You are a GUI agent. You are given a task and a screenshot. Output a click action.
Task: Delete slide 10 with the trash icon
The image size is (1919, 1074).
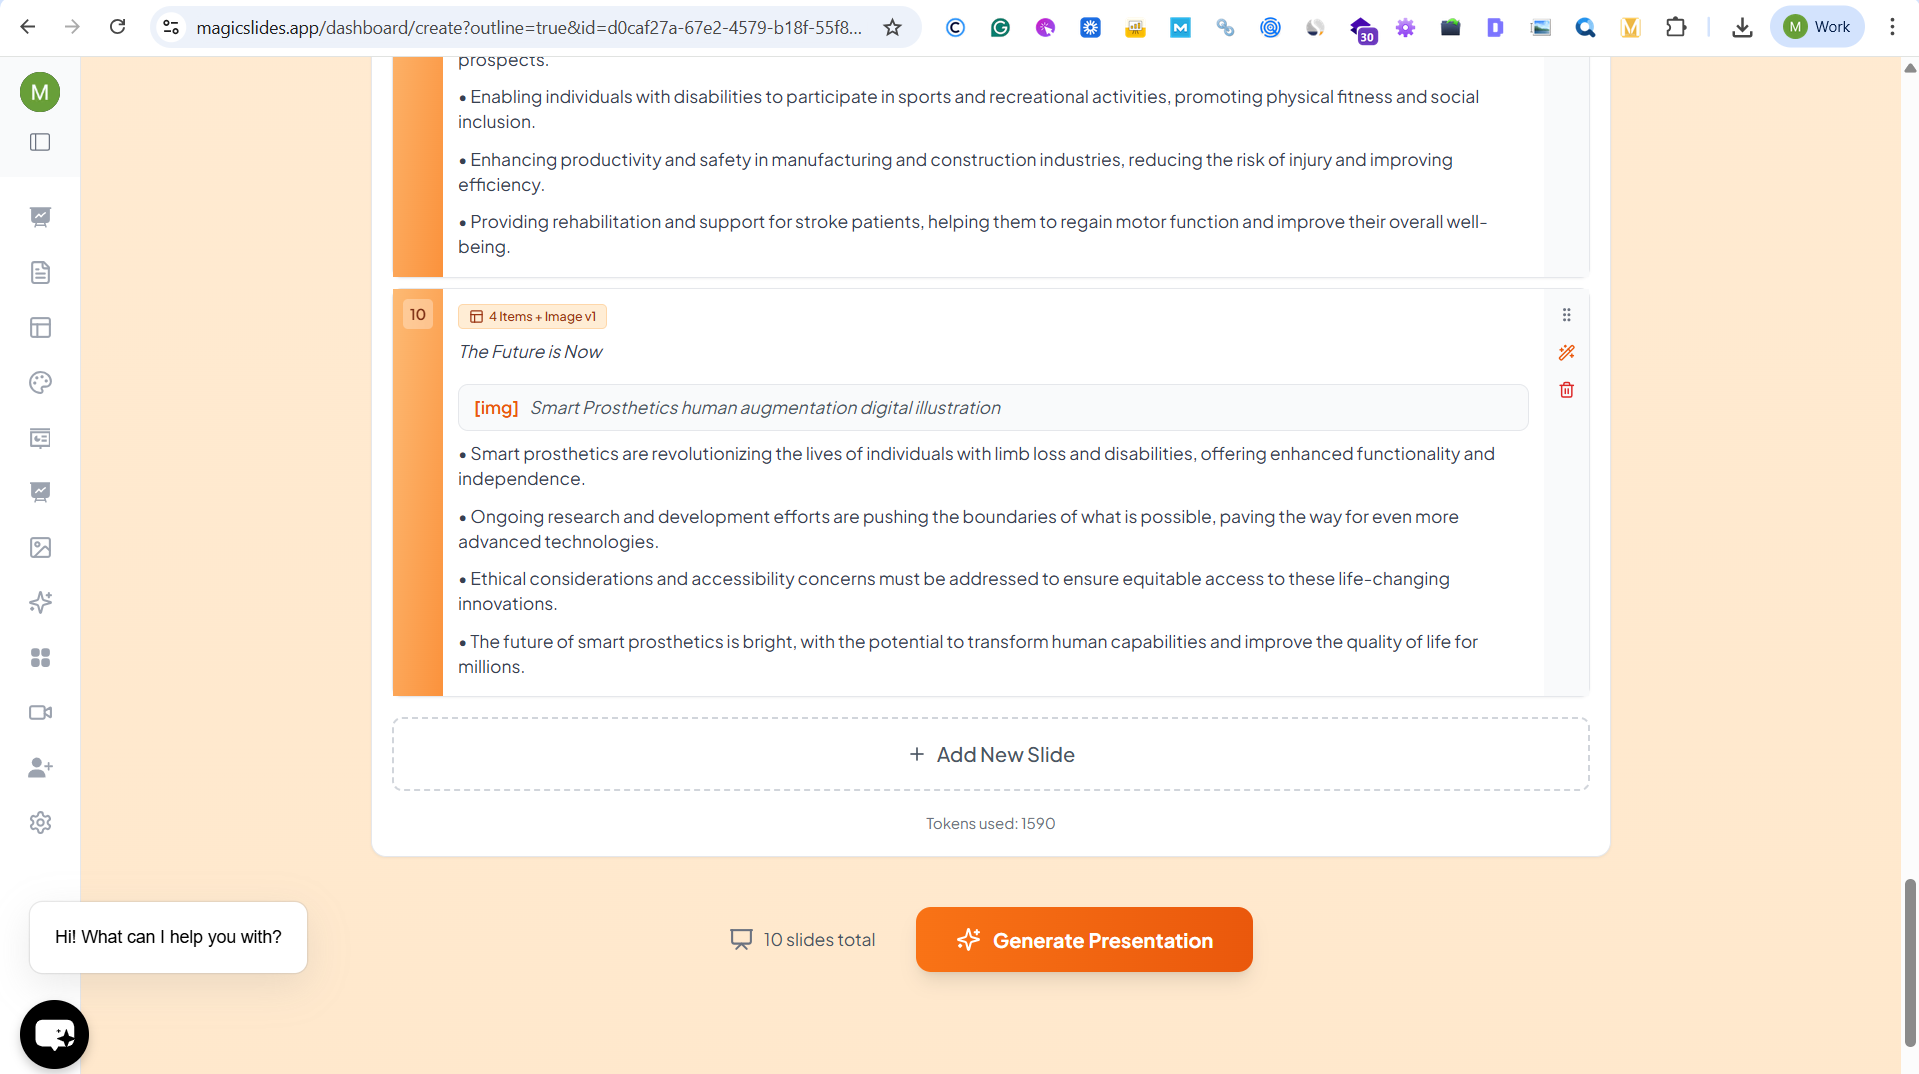coord(1566,390)
